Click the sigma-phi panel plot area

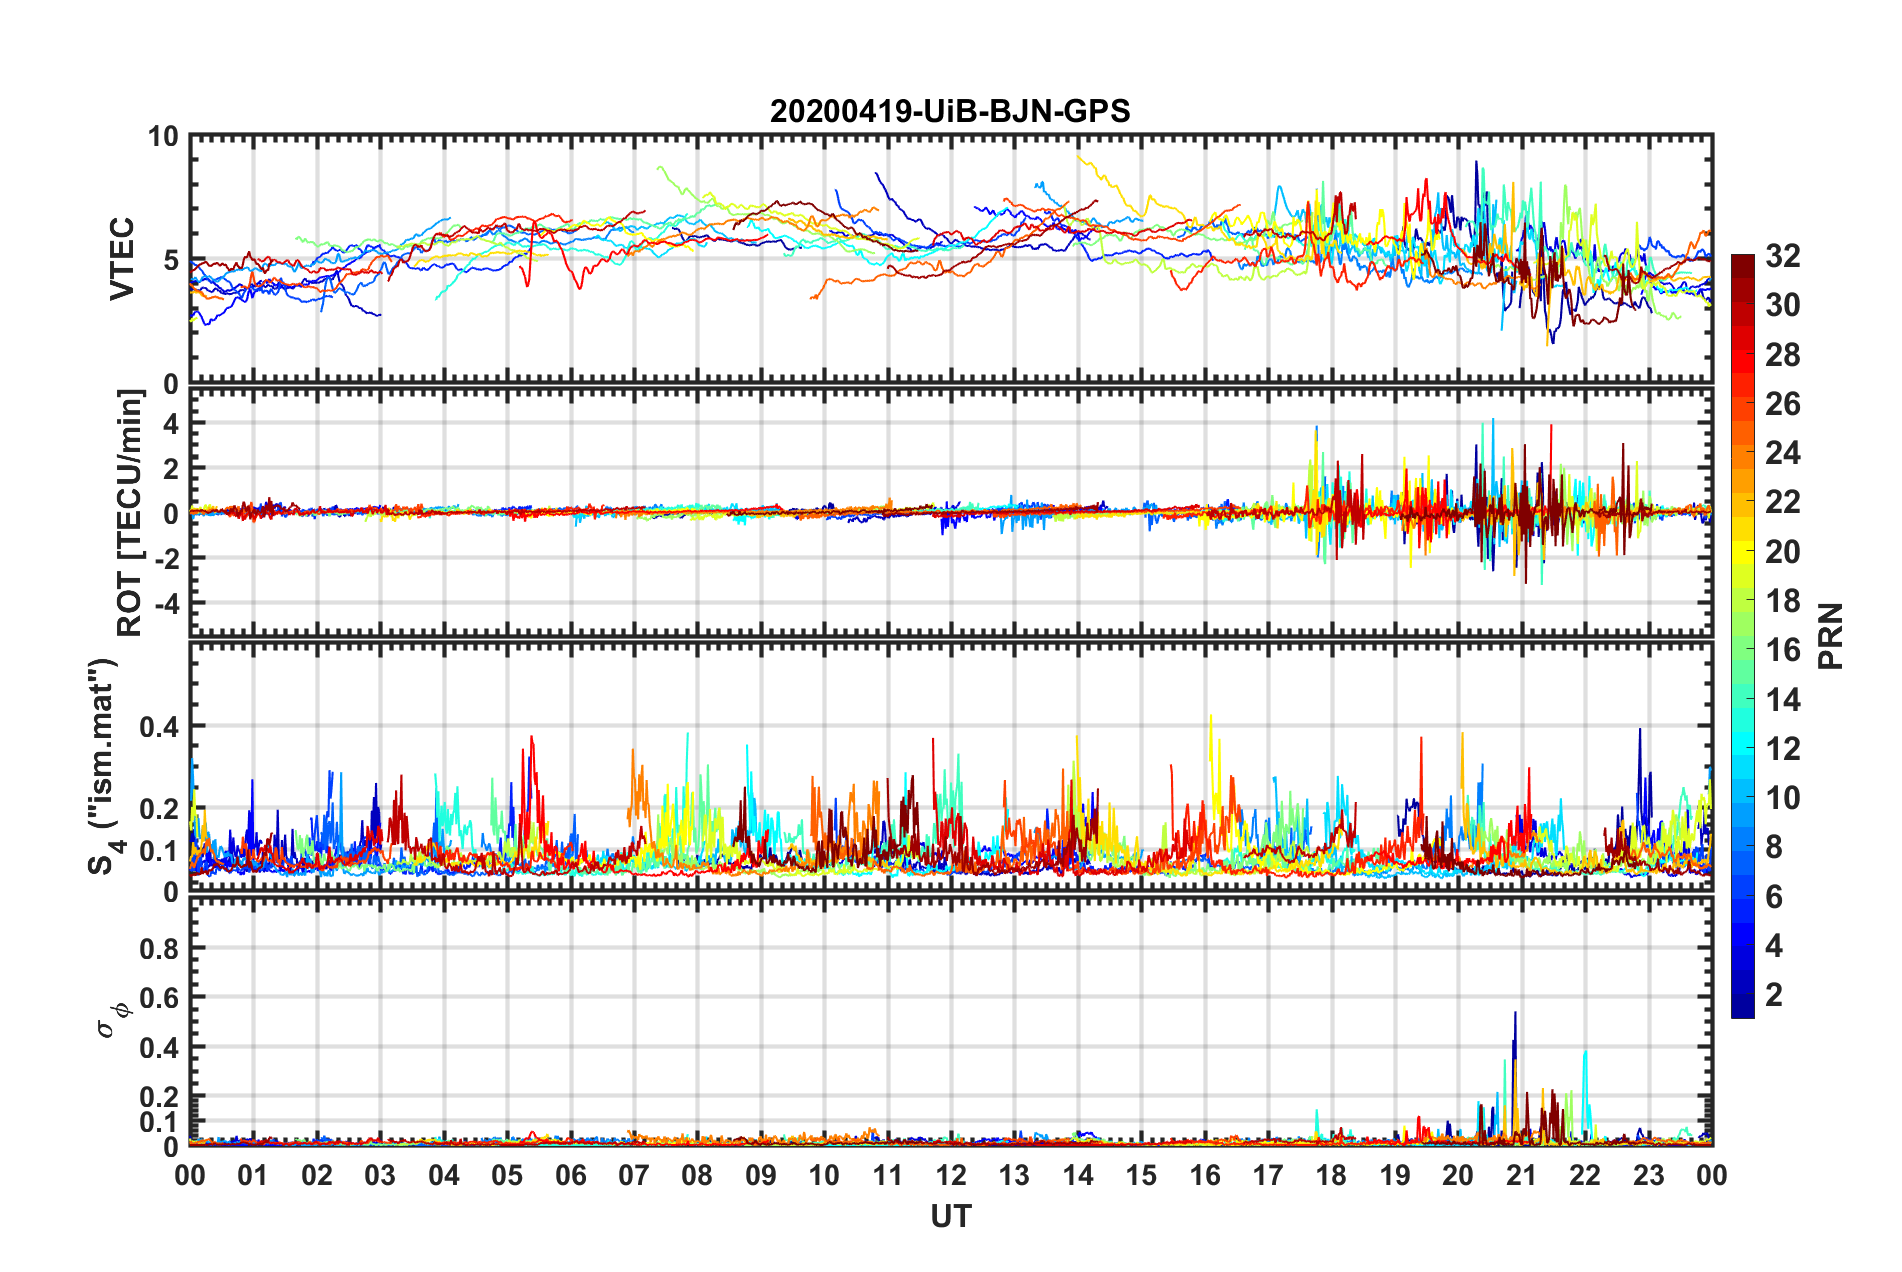point(951,1021)
